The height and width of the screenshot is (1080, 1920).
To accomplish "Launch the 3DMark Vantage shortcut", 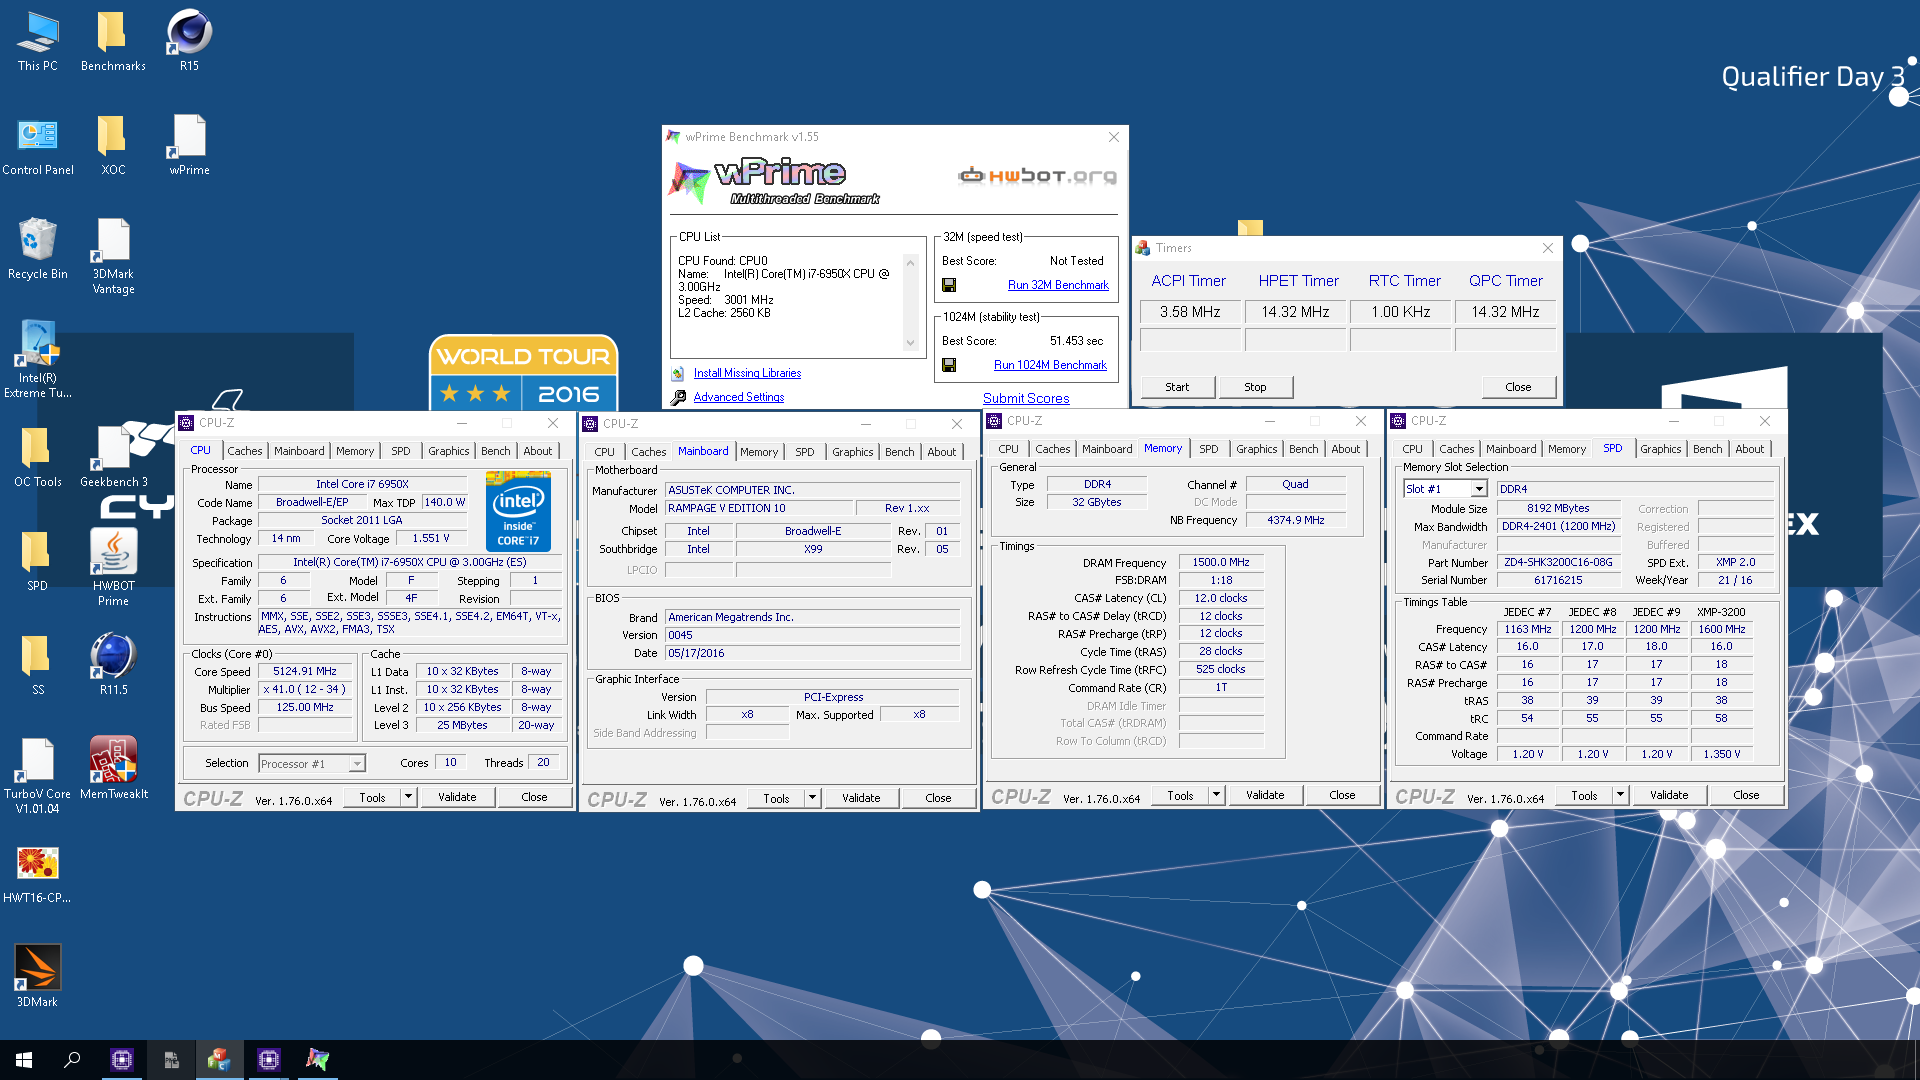I will coord(113,257).
